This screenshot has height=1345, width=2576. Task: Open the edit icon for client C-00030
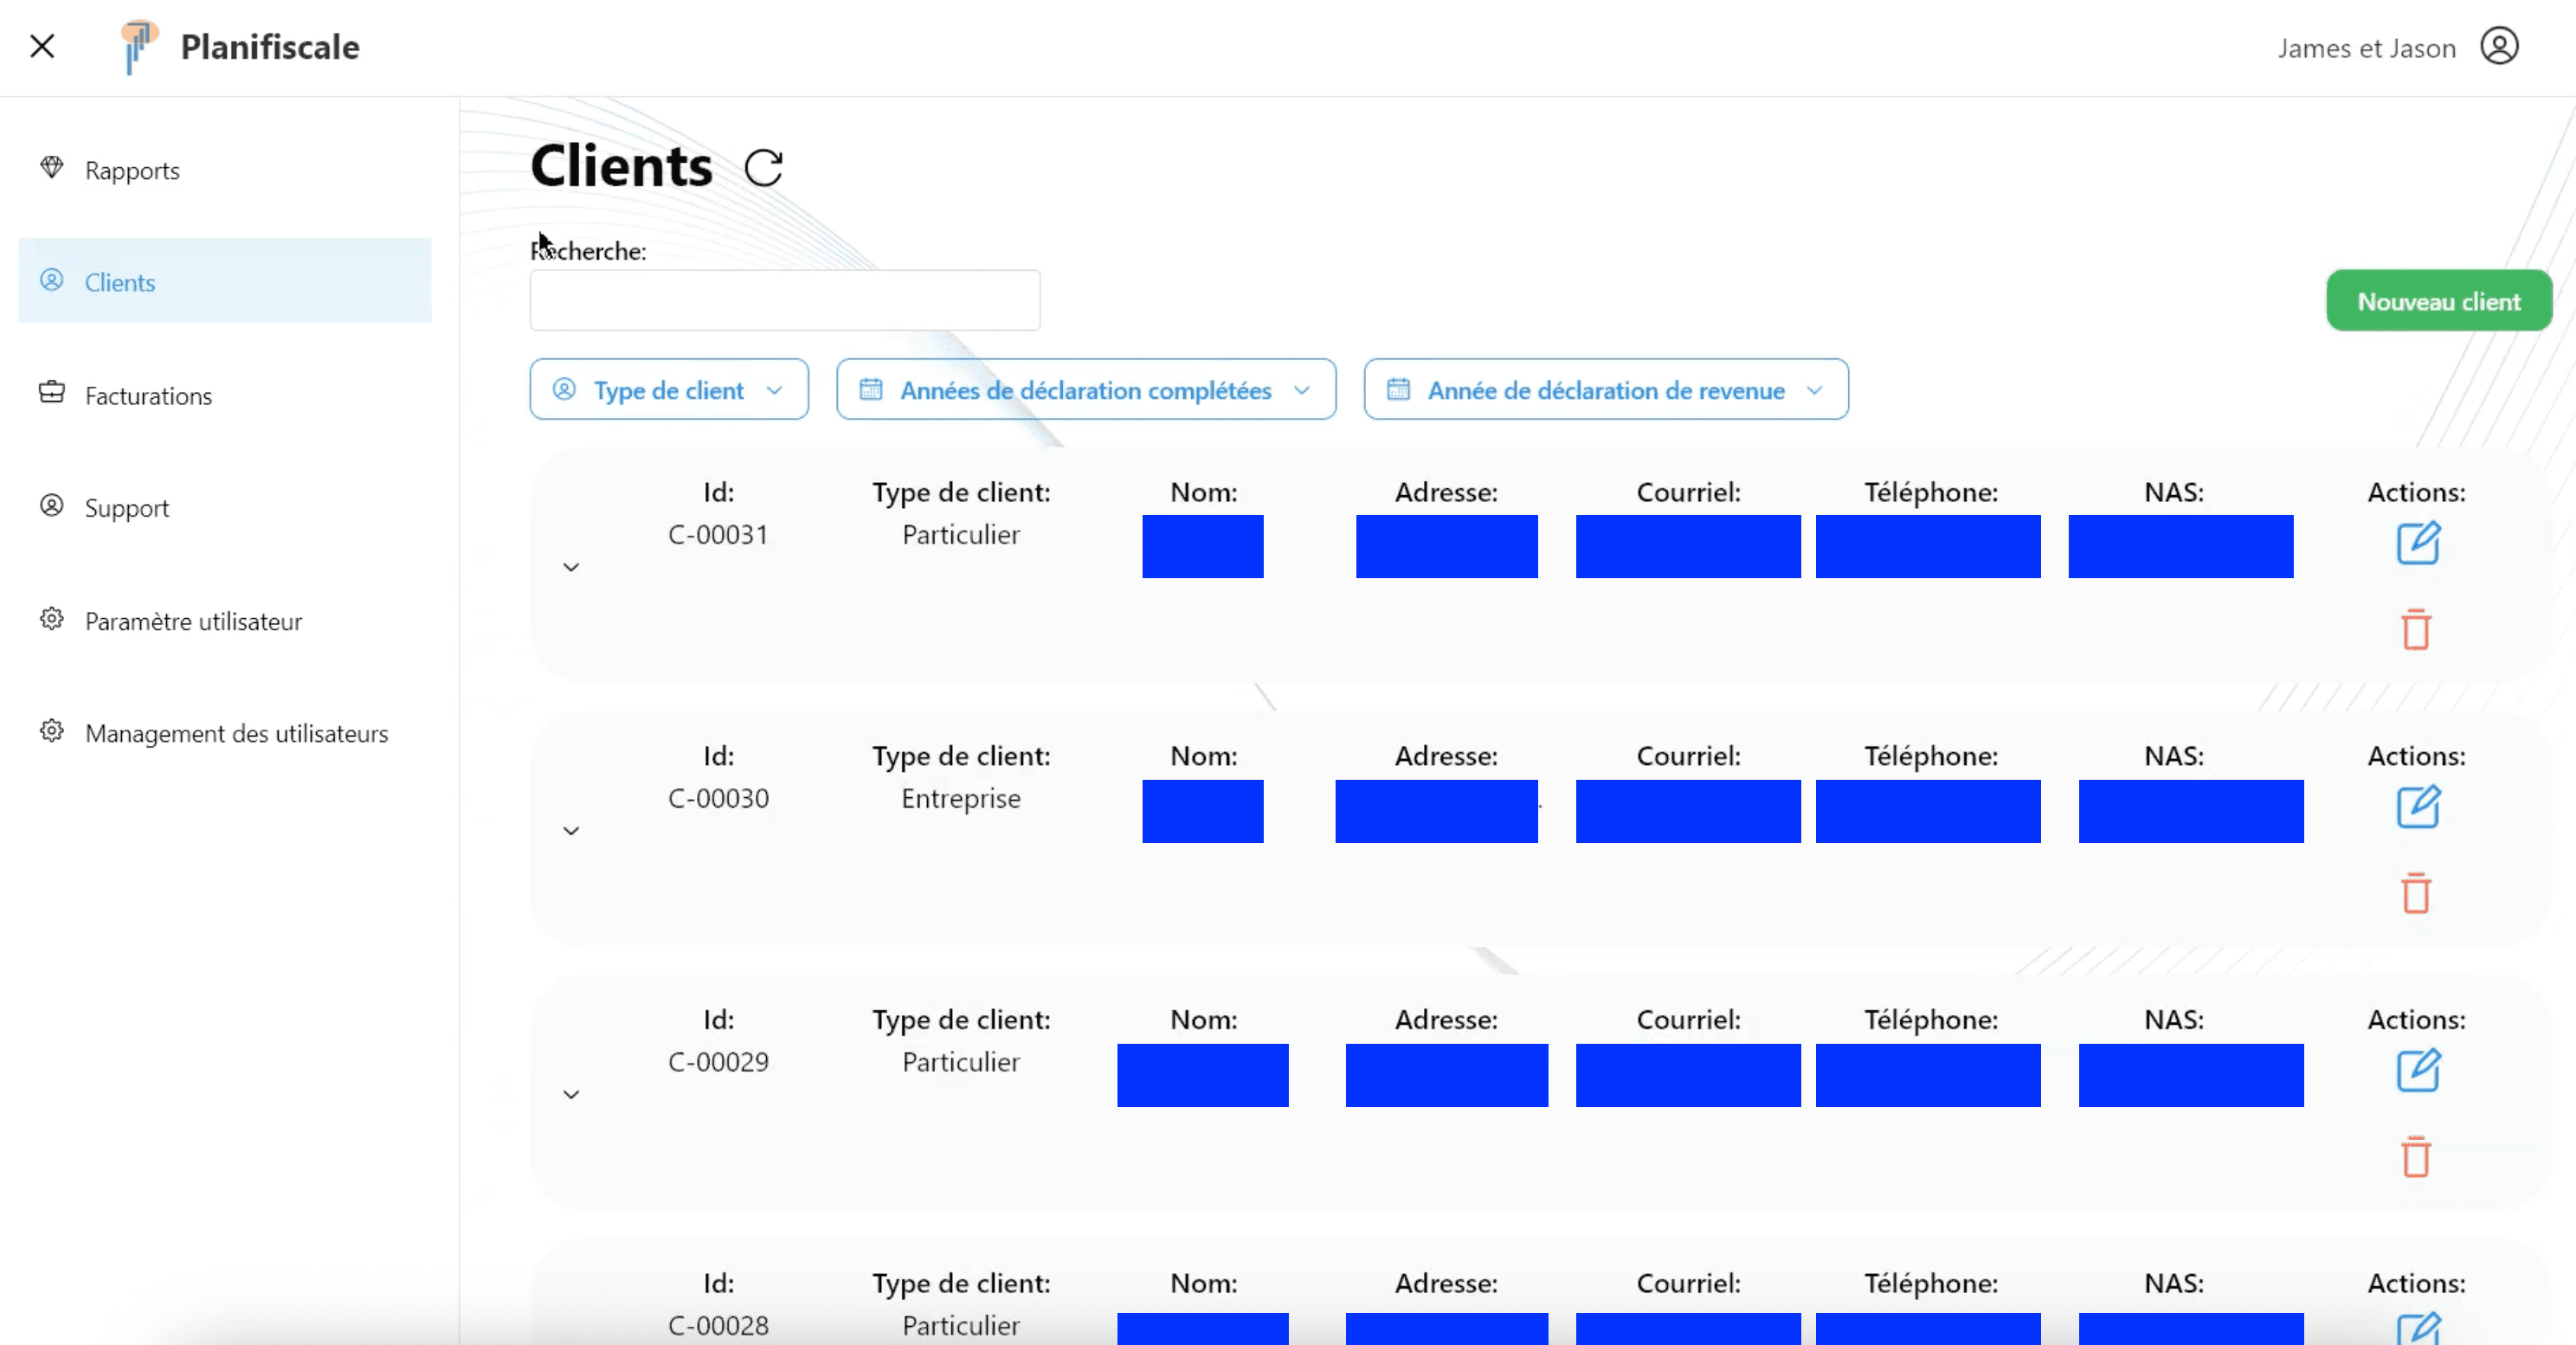(x=2417, y=807)
